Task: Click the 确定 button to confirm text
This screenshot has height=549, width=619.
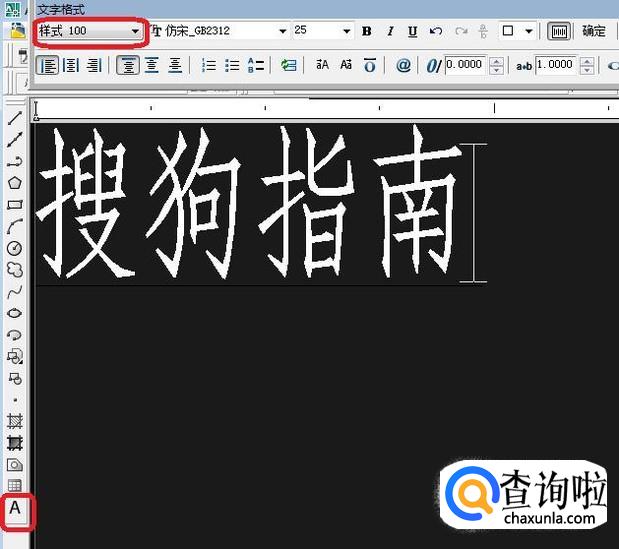Action: pos(594,31)
